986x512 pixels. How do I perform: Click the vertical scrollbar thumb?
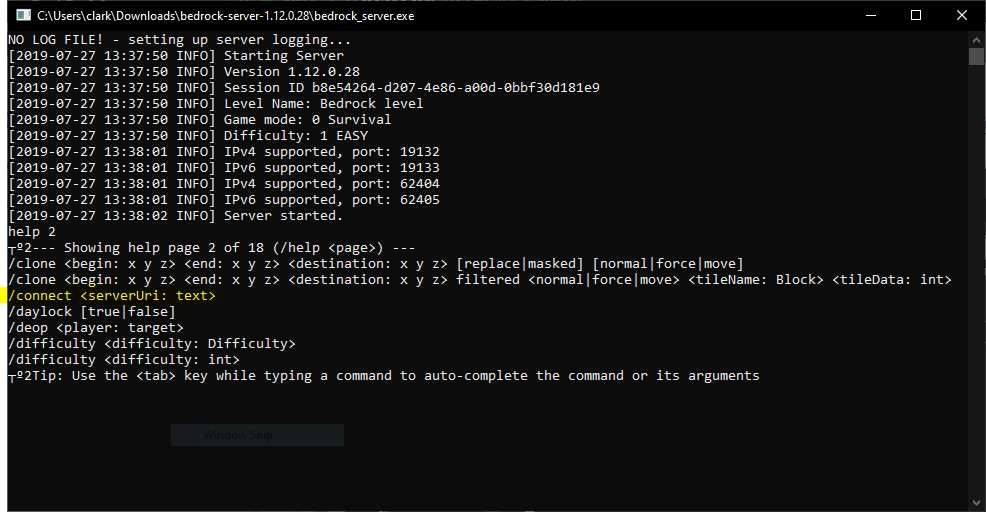point(977,56)
